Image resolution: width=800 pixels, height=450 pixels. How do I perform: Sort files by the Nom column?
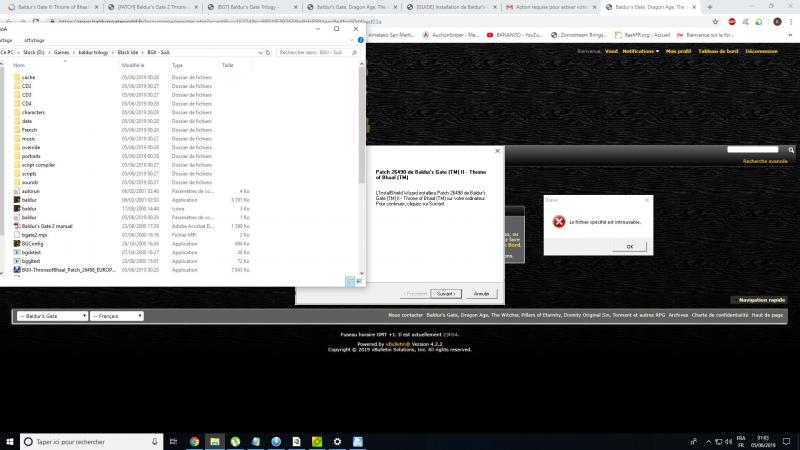click(19, 65)
